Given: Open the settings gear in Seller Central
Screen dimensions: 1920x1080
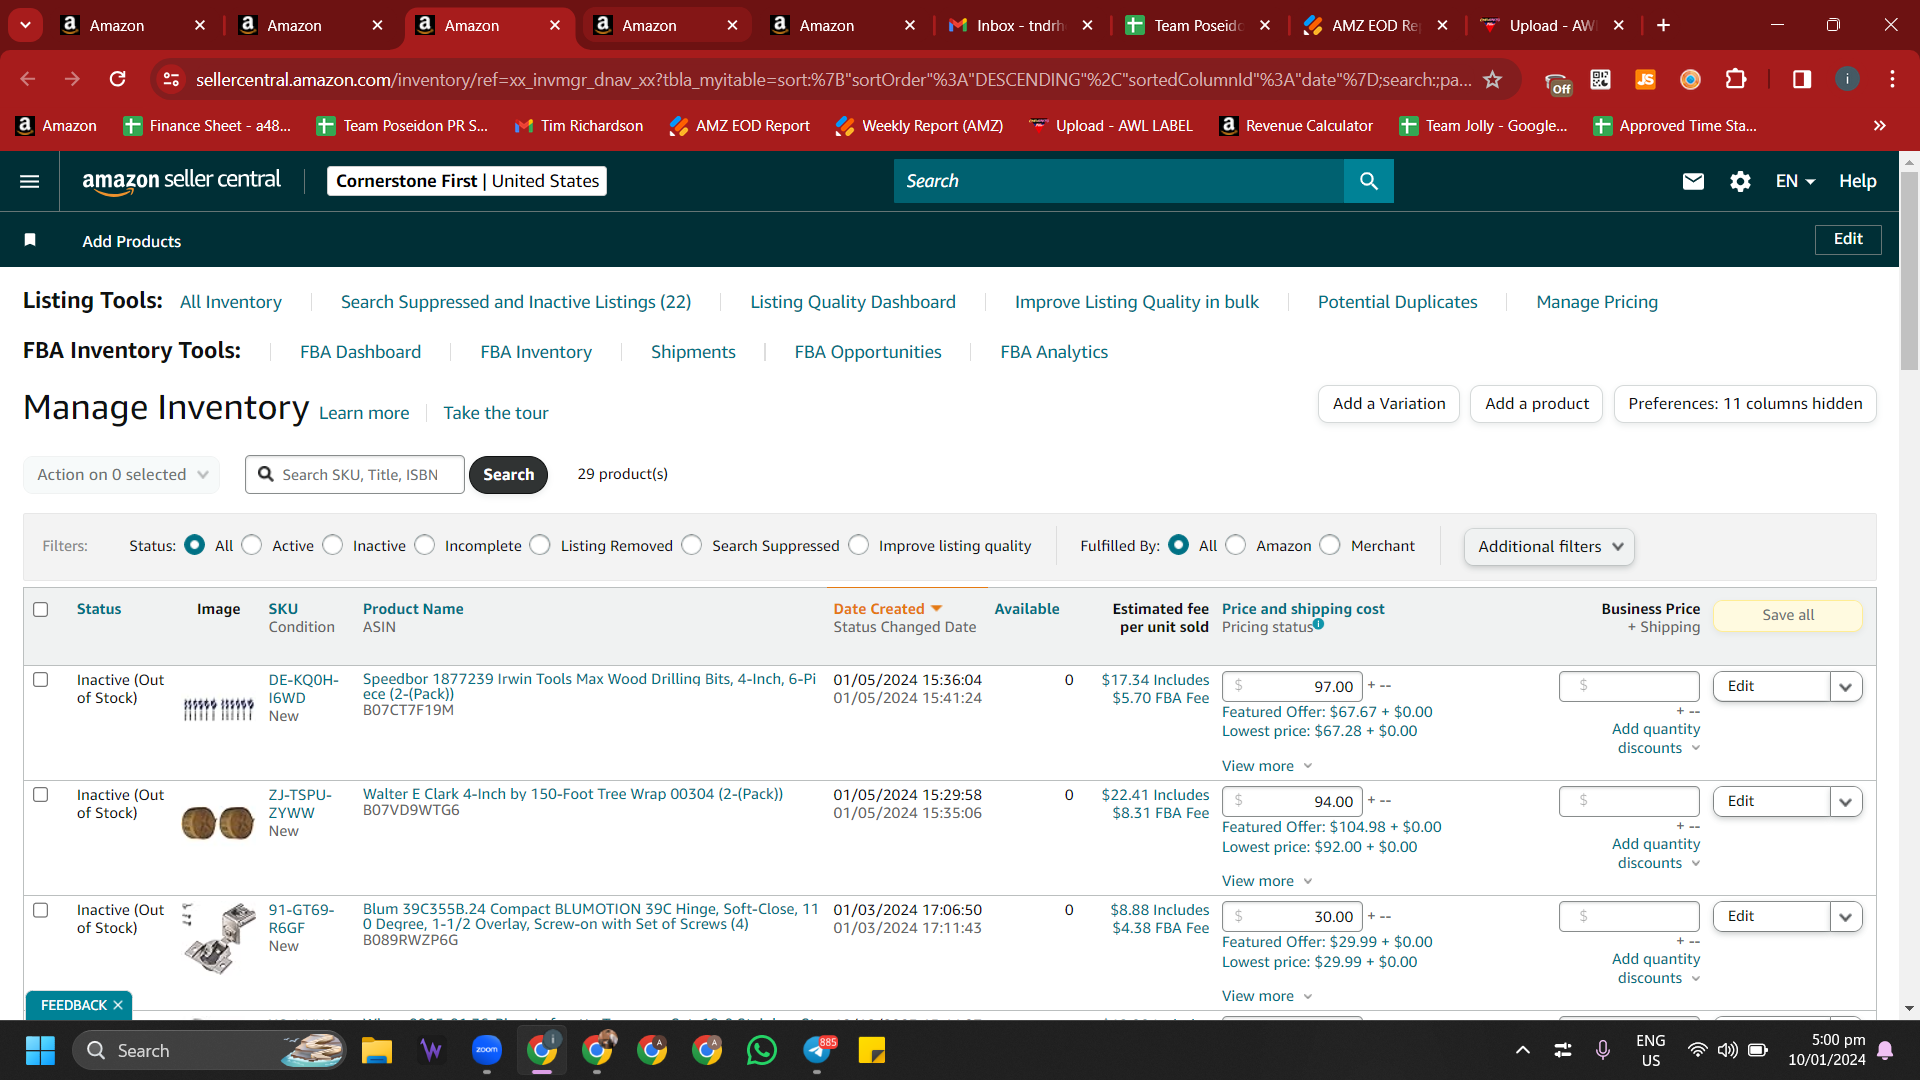Looking at the screenshot, I should point(1740,181).
